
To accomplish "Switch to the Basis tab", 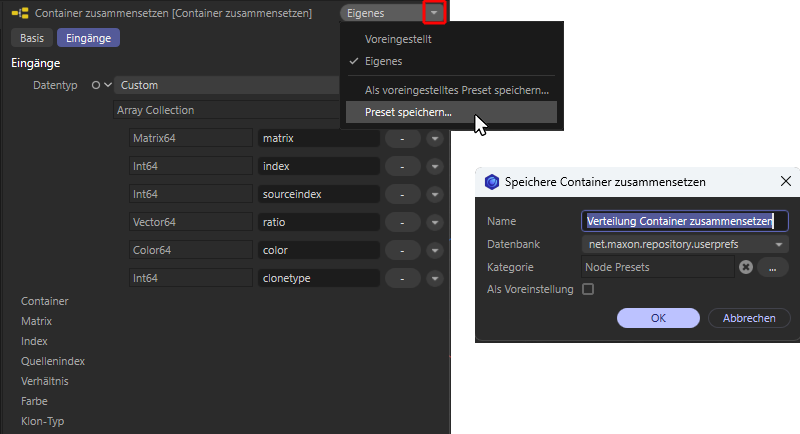I will (31, 38).
